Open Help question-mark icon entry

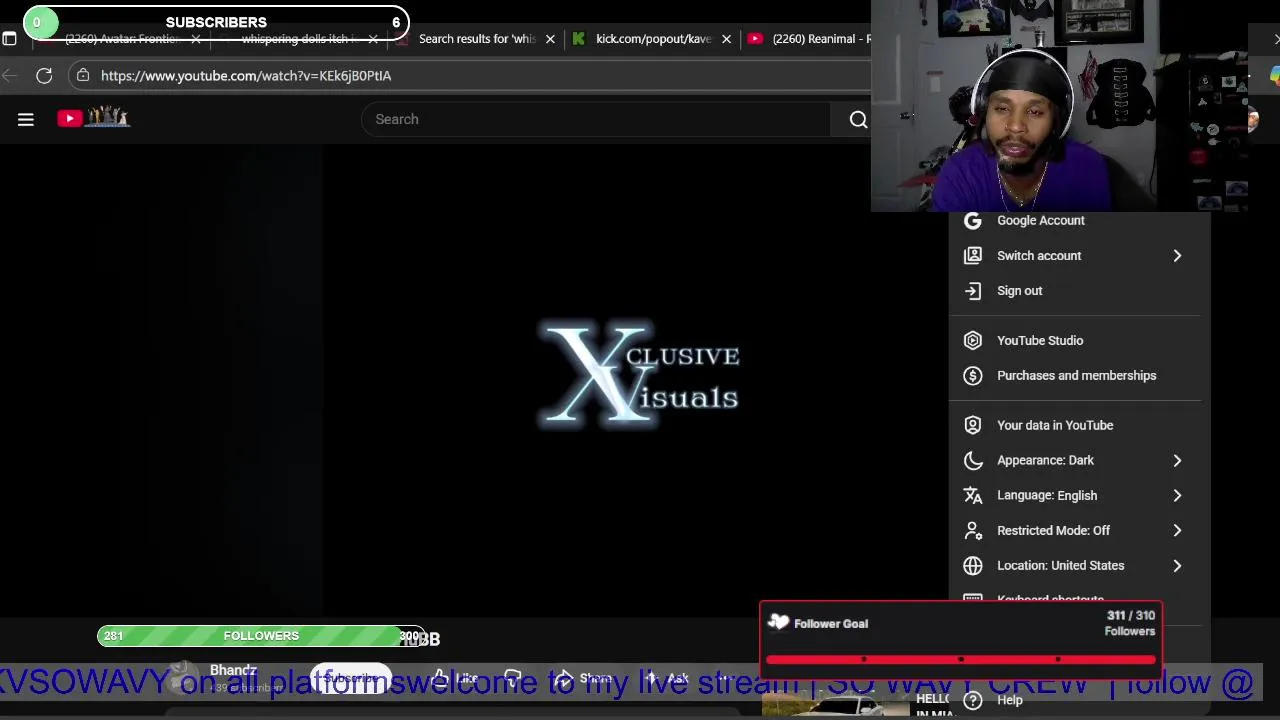[972, 700]
